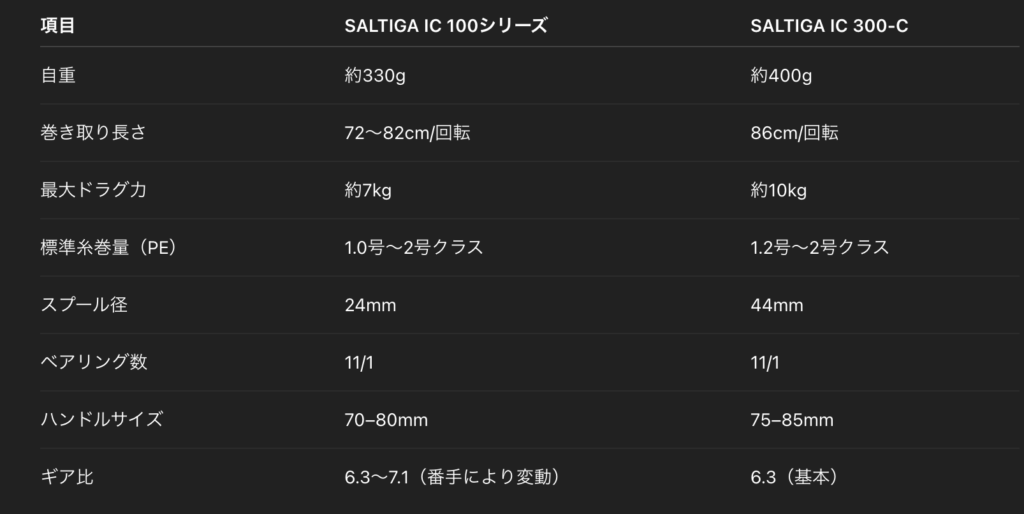Click the 項目 column header
The image size is (1024, 514).
[x=58, y=26]
